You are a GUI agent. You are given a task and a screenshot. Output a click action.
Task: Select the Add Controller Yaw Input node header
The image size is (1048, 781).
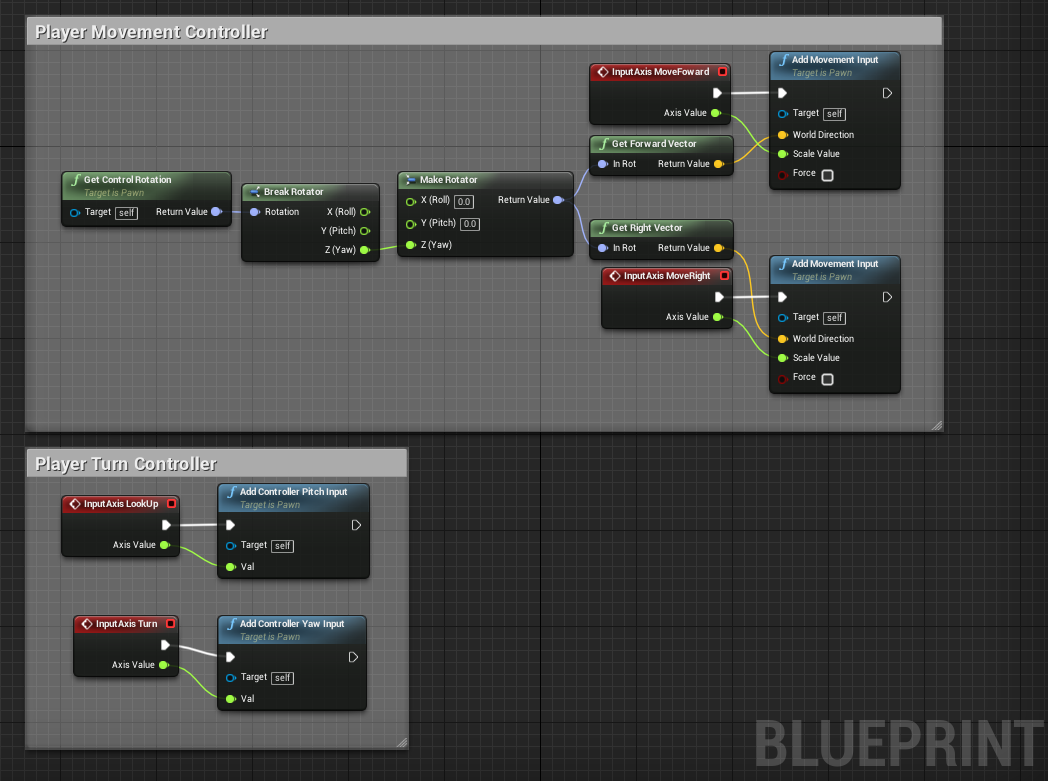click(292, 630)
